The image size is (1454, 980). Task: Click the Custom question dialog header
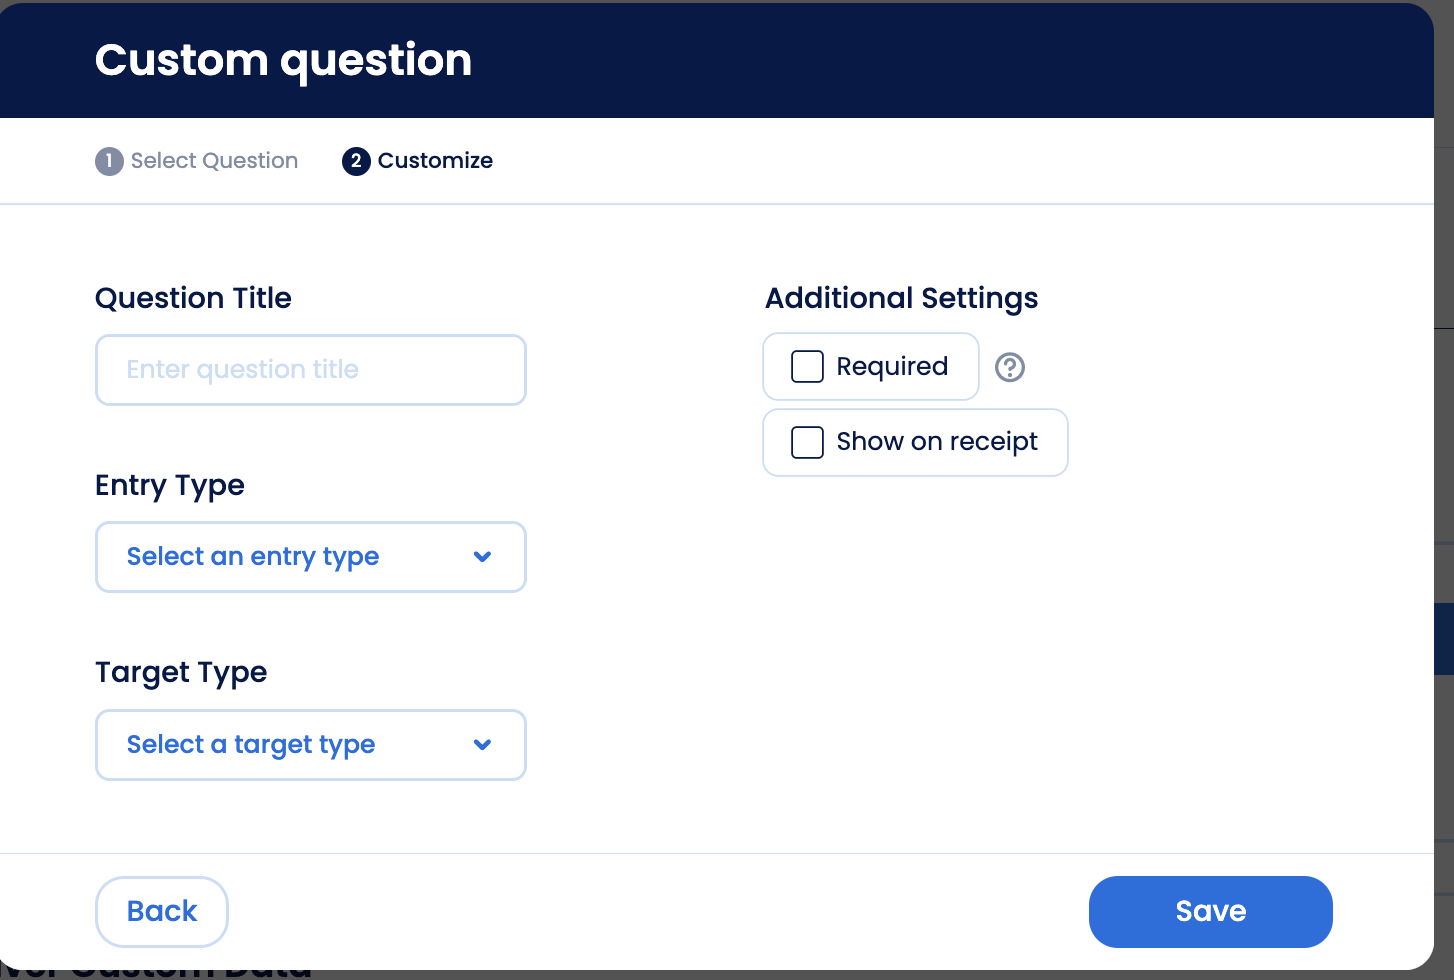pos(283,60)
